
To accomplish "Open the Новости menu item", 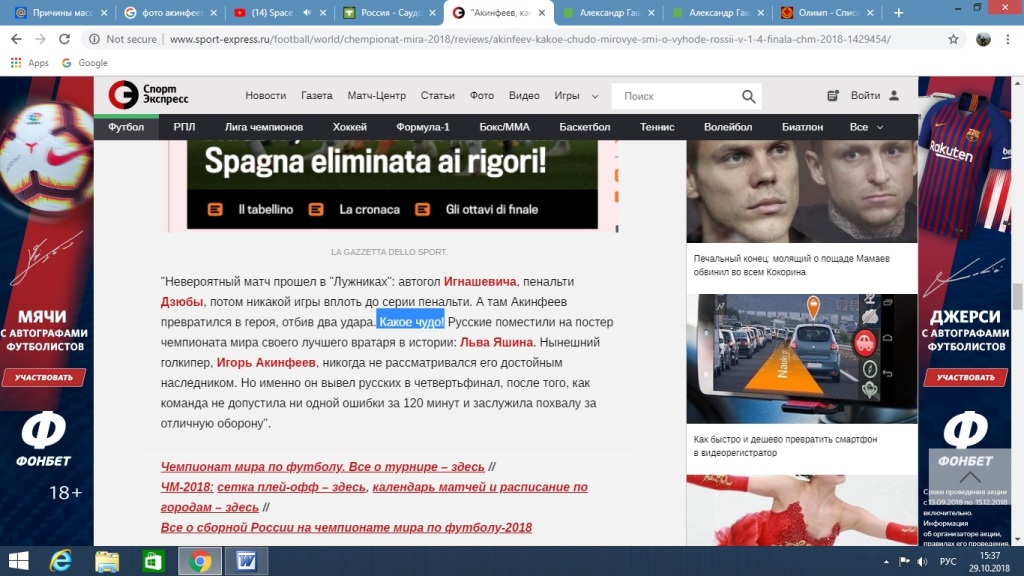I will point(266,95).
